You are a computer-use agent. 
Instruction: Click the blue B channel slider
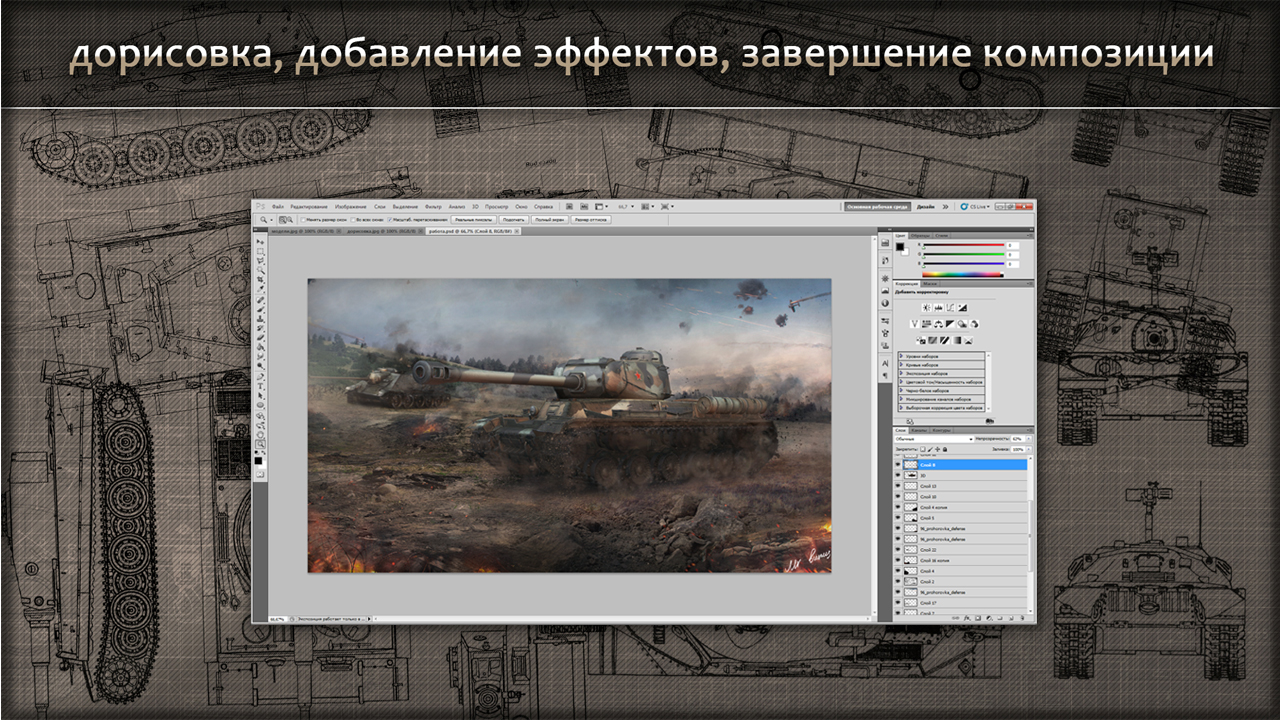pyautogui.click(x=964, y=264)
